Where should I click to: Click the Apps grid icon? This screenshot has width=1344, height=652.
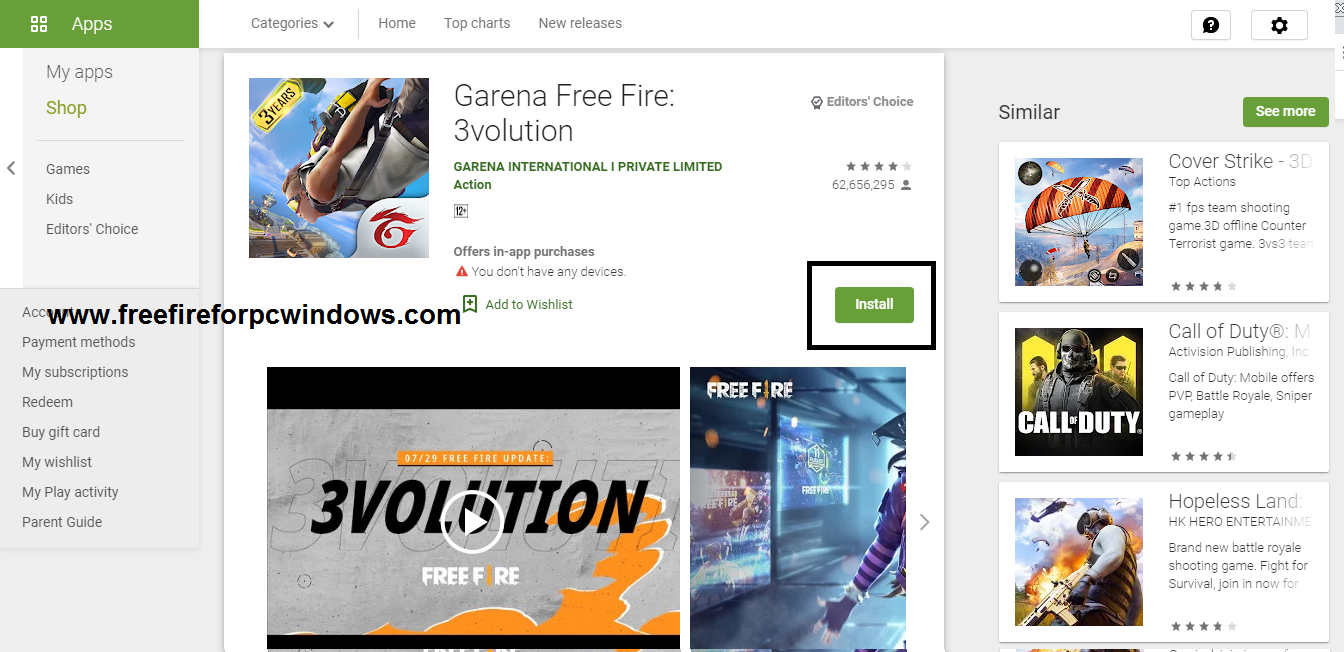pyautogui.click(x=39, y=24)
